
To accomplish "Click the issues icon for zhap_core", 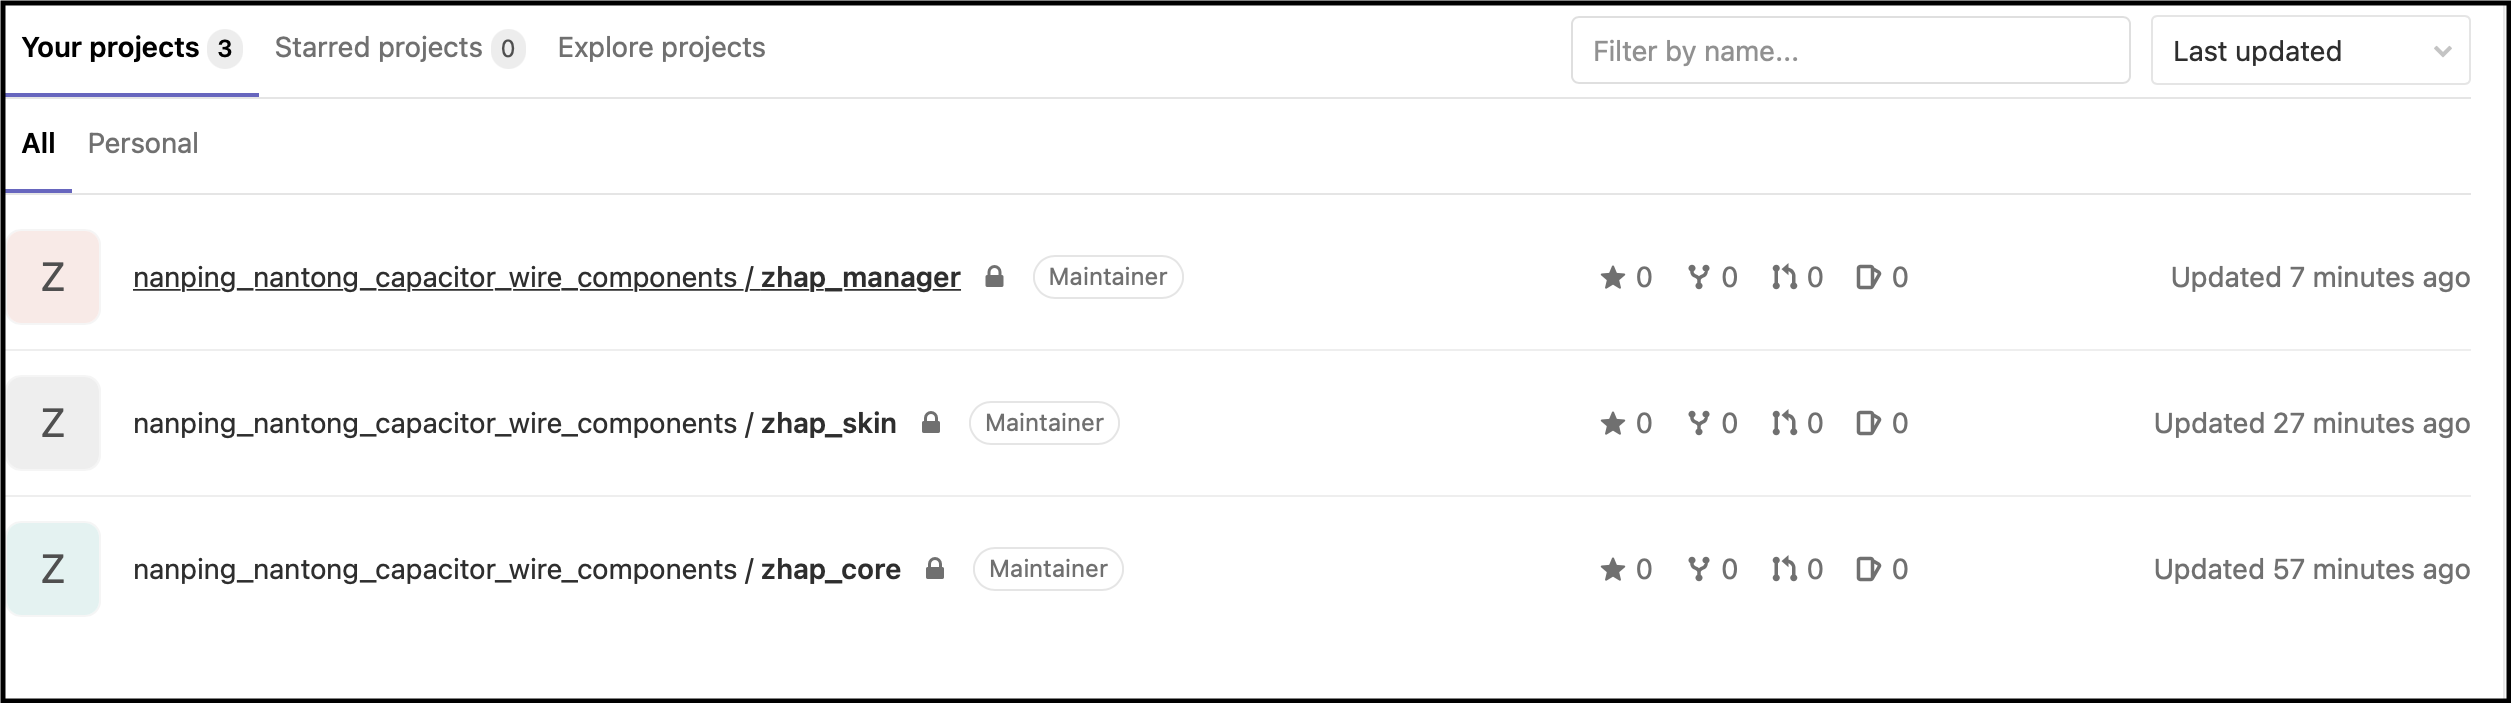I will click(1867, 569).
